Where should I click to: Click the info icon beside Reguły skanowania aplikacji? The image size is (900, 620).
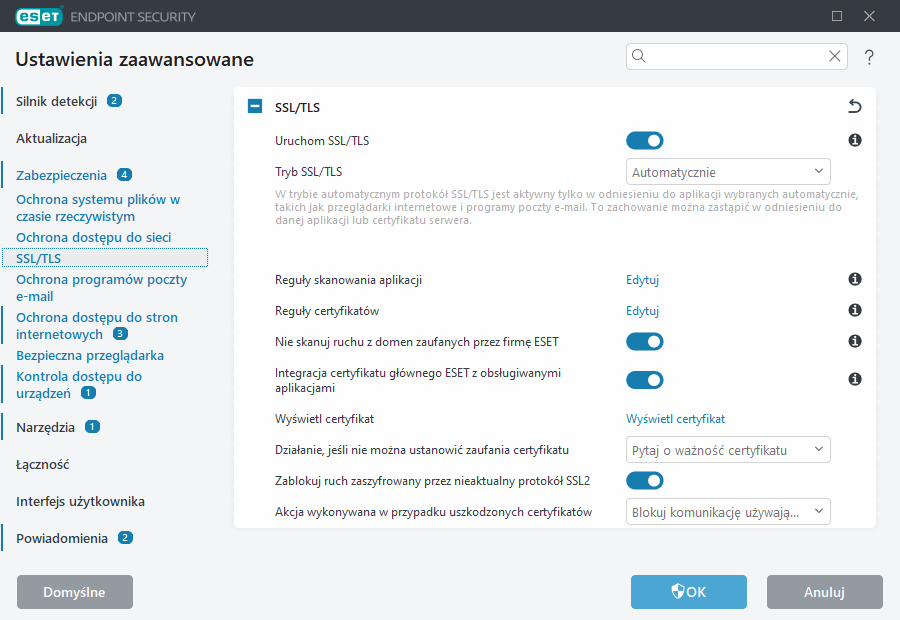click(x=855, y=279)
